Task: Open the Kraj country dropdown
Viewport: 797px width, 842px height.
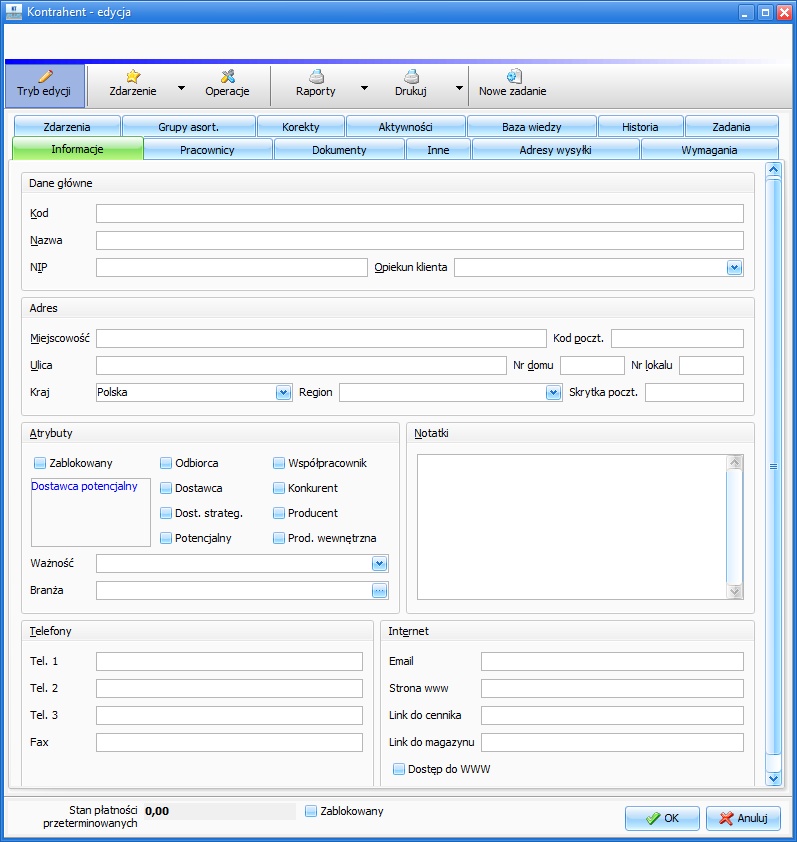Action: [x=284, y=393]
